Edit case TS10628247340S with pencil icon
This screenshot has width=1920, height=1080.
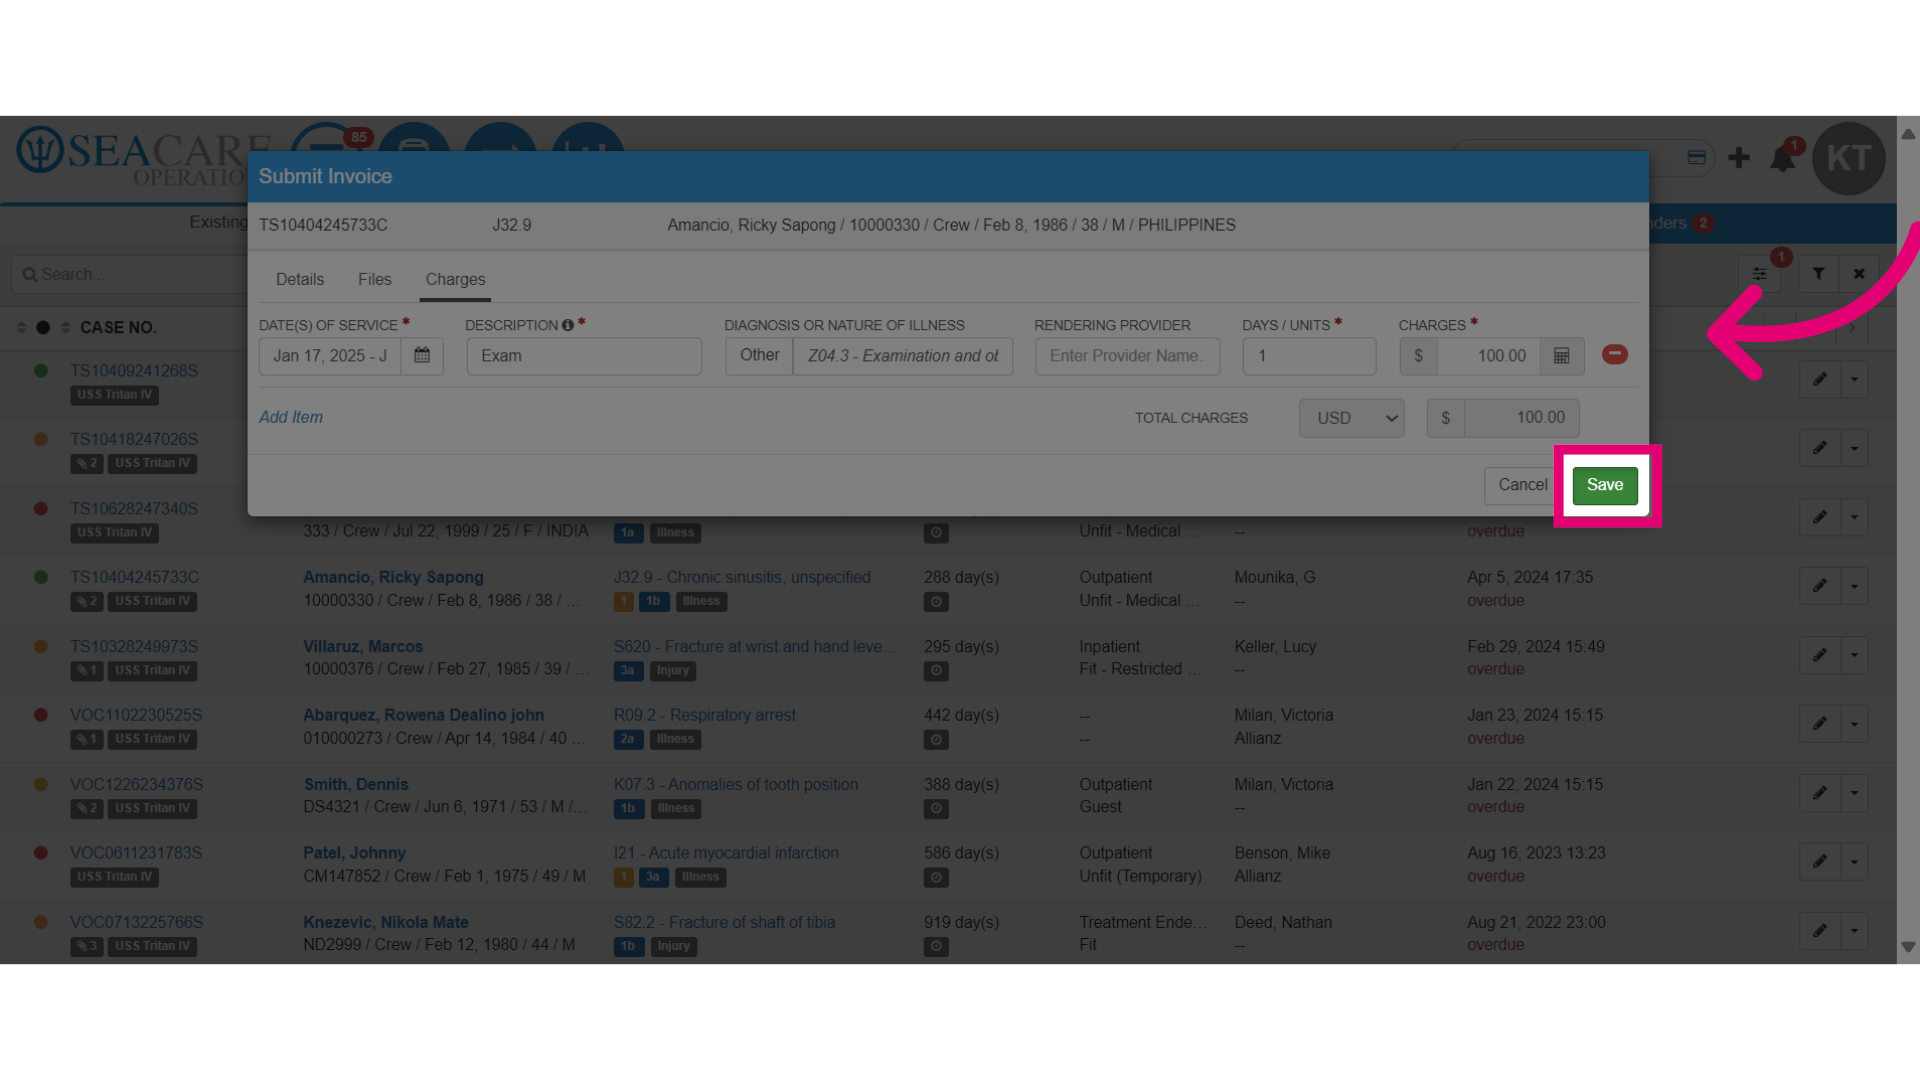coord(1820,517)
